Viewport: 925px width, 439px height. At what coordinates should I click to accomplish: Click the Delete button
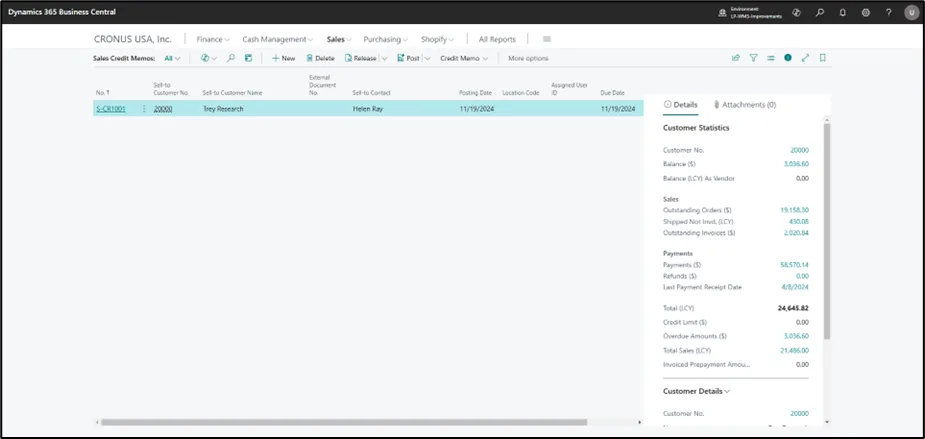[320, 58]
